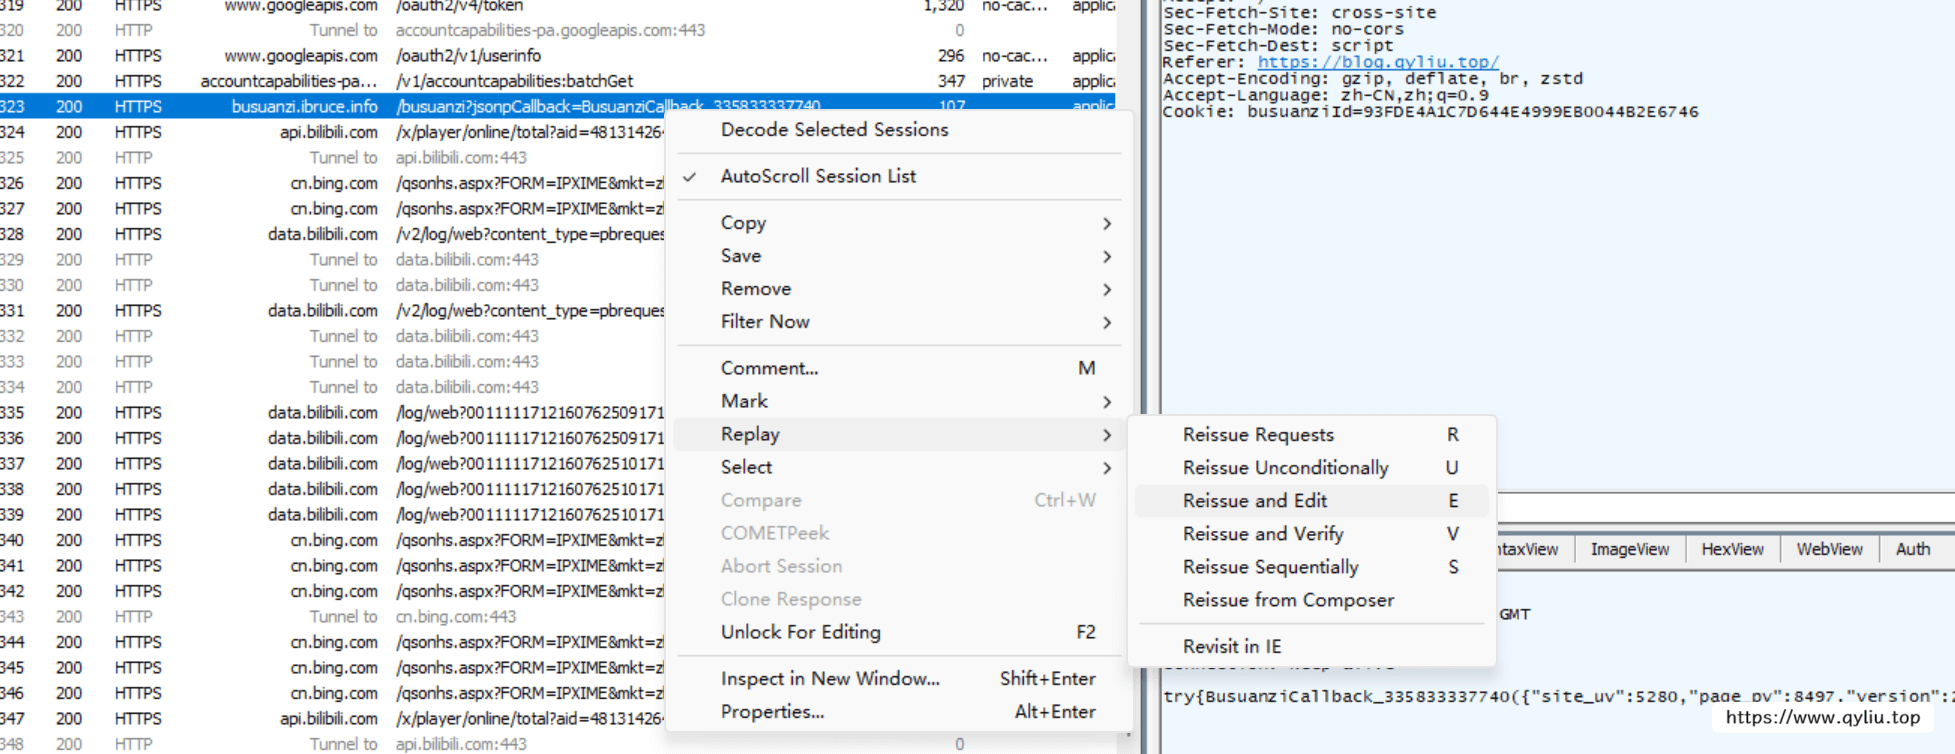
Task: Open the WebView tab
Action: [1829, 550]
